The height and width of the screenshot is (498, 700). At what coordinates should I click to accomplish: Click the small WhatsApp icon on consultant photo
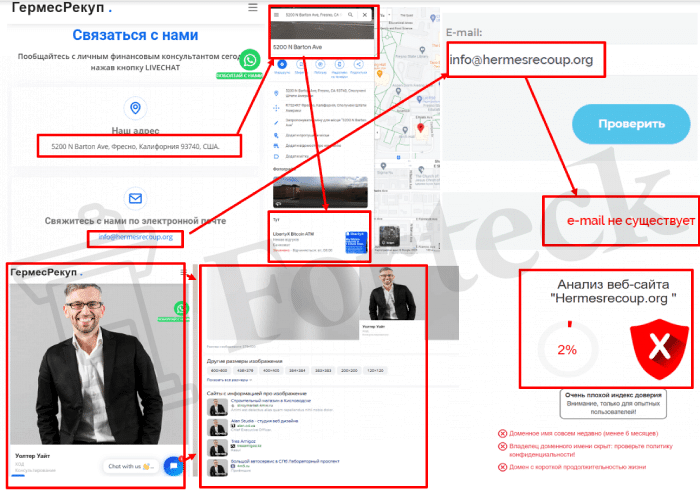pyautogui.click(x=181, y=308)
